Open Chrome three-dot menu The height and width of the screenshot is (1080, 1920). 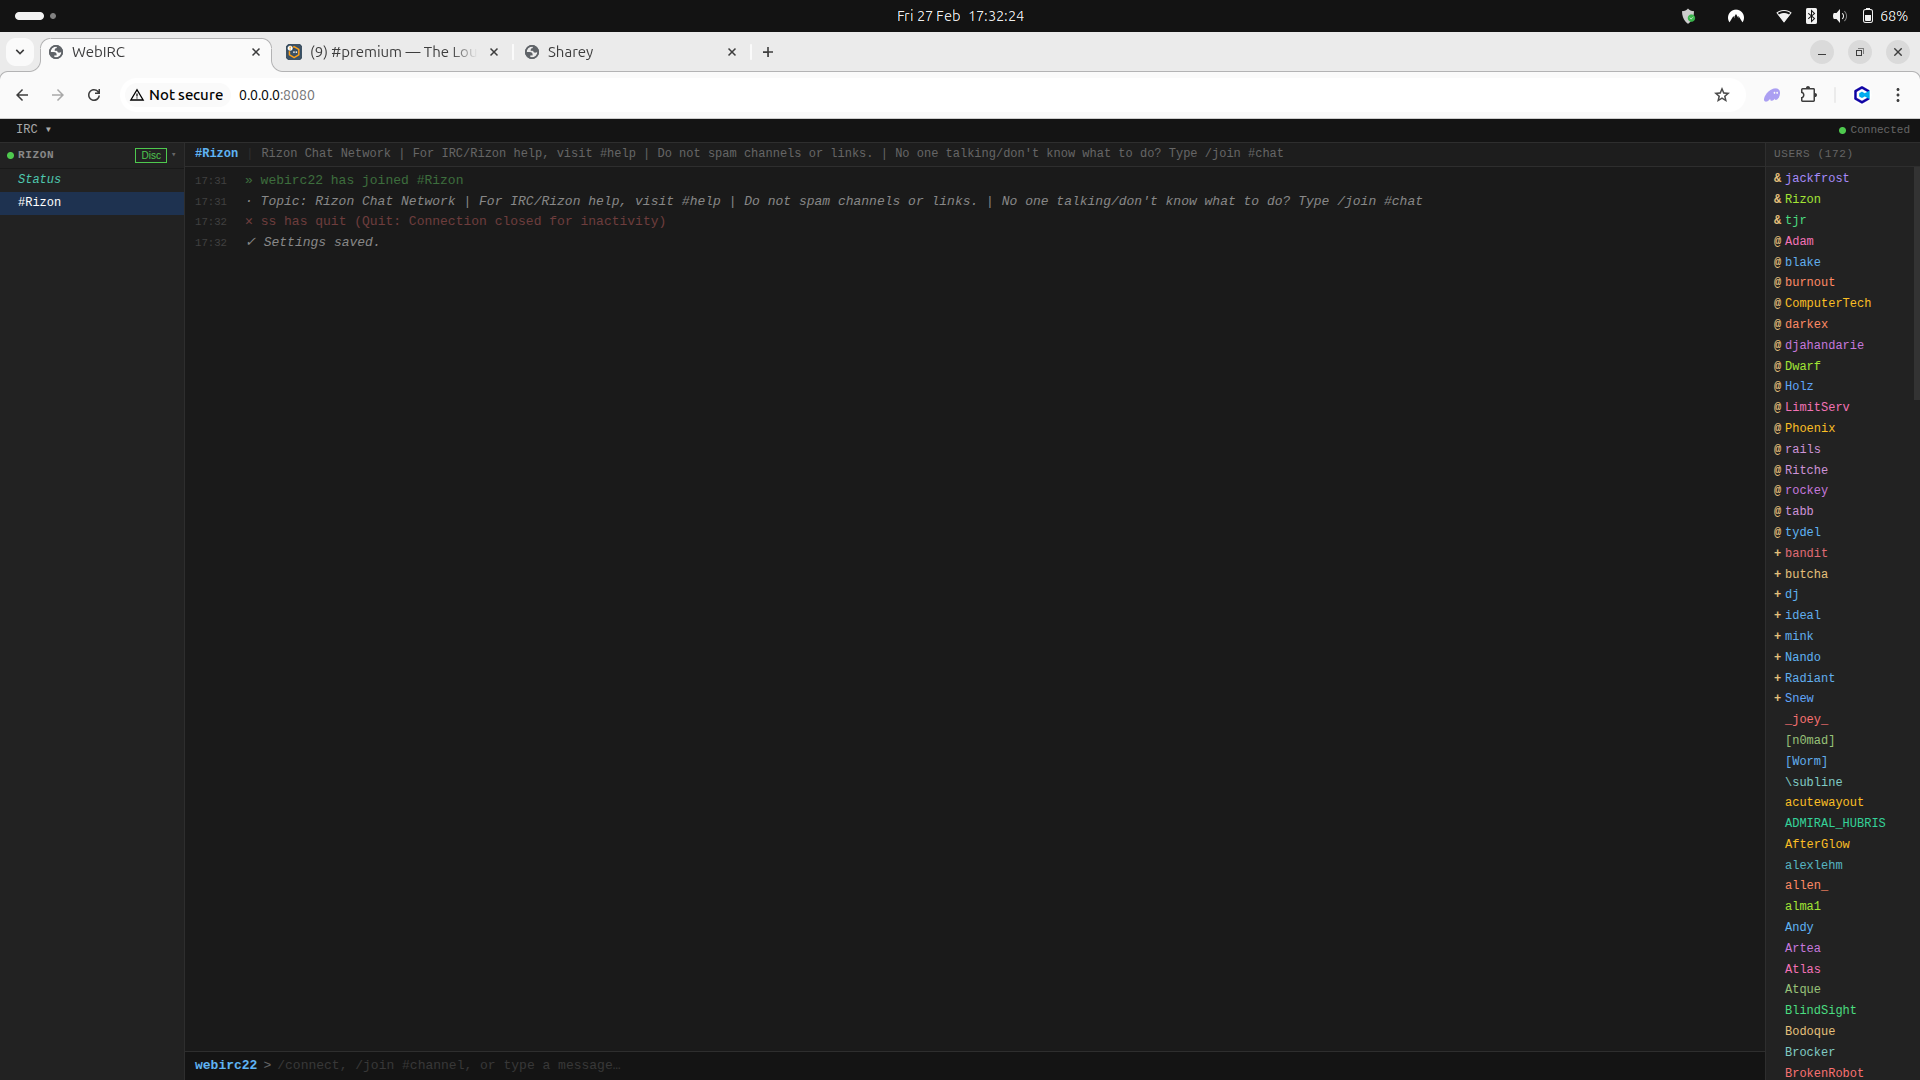tap(1897, 95)
